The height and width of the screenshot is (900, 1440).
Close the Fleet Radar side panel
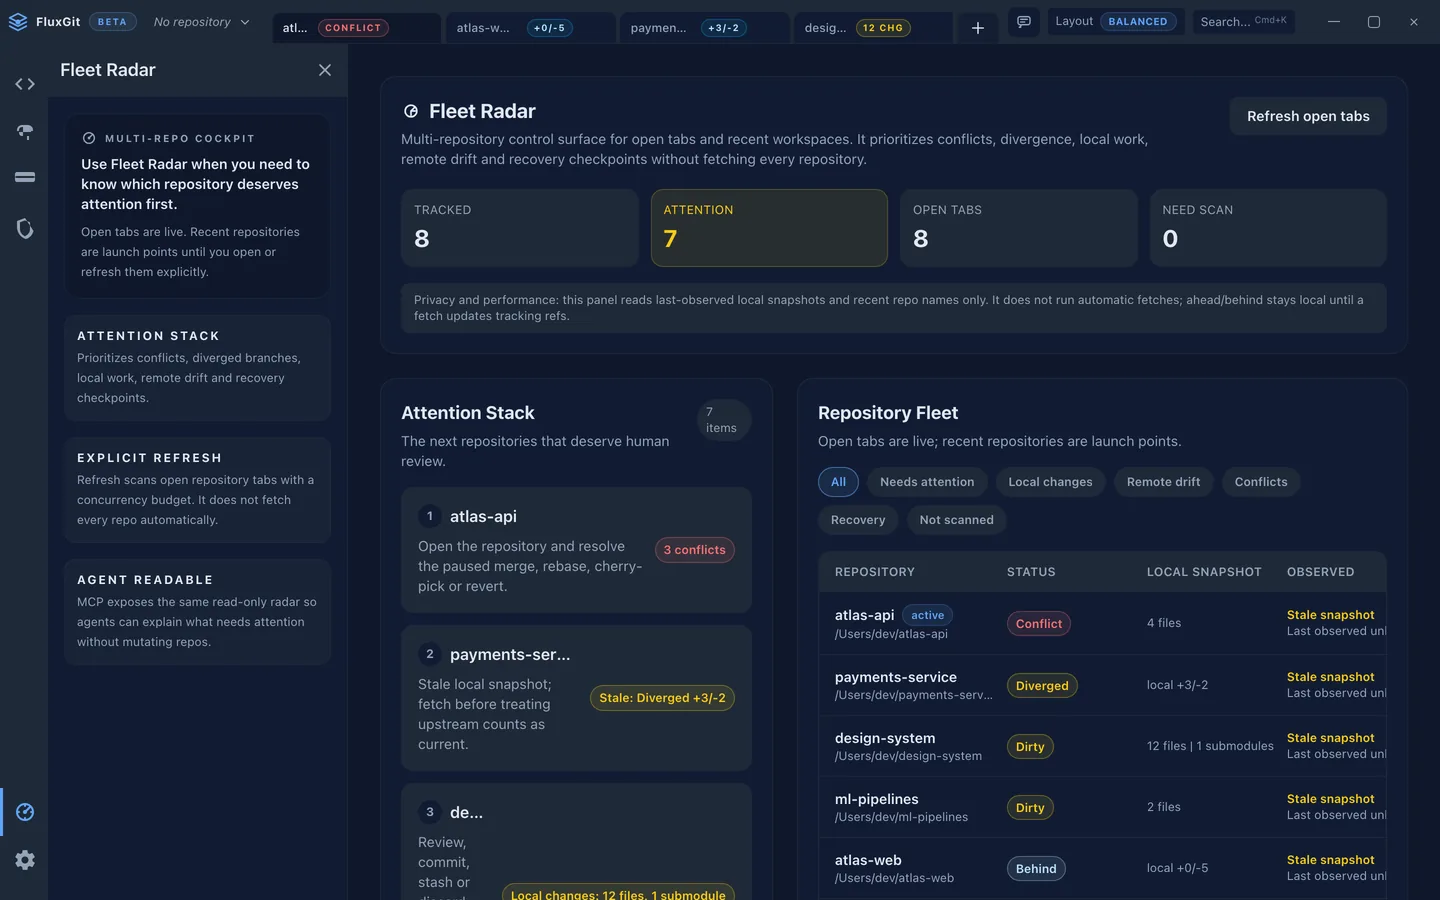click(325, 70)
